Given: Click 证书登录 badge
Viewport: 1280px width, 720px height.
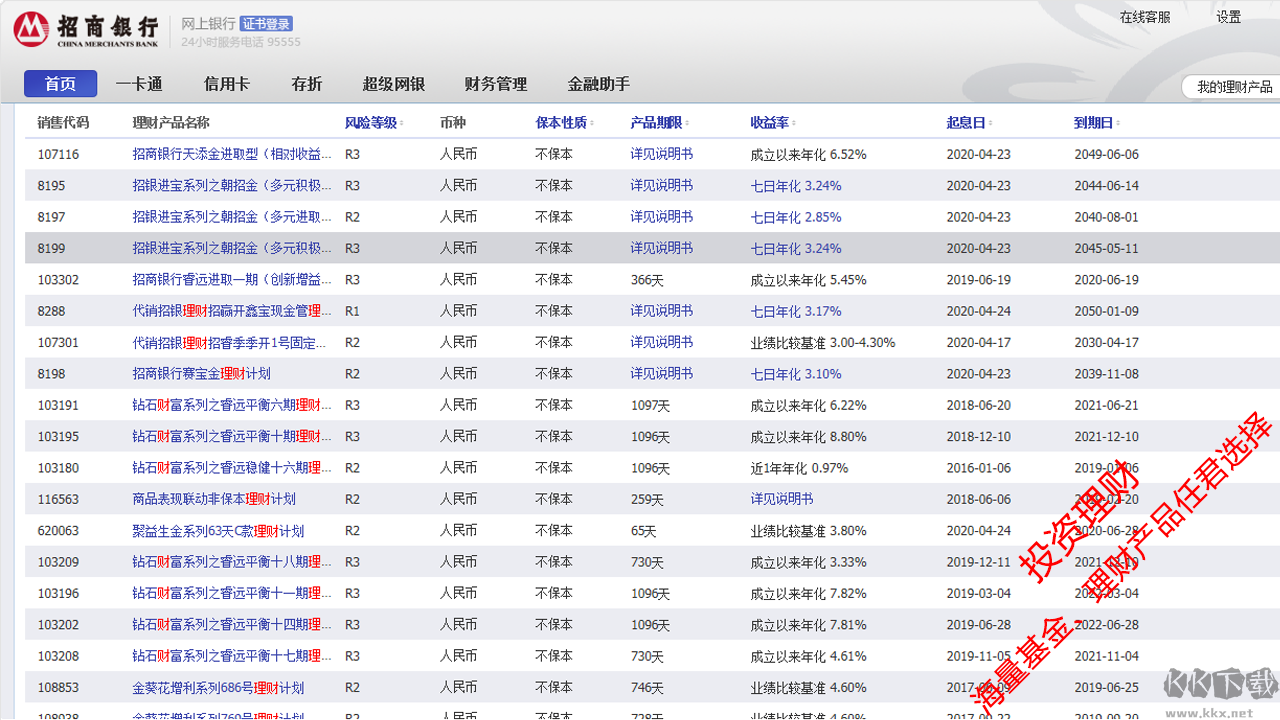Looking at the screenshot, I should pyautogui.click(x=266, y=24).
